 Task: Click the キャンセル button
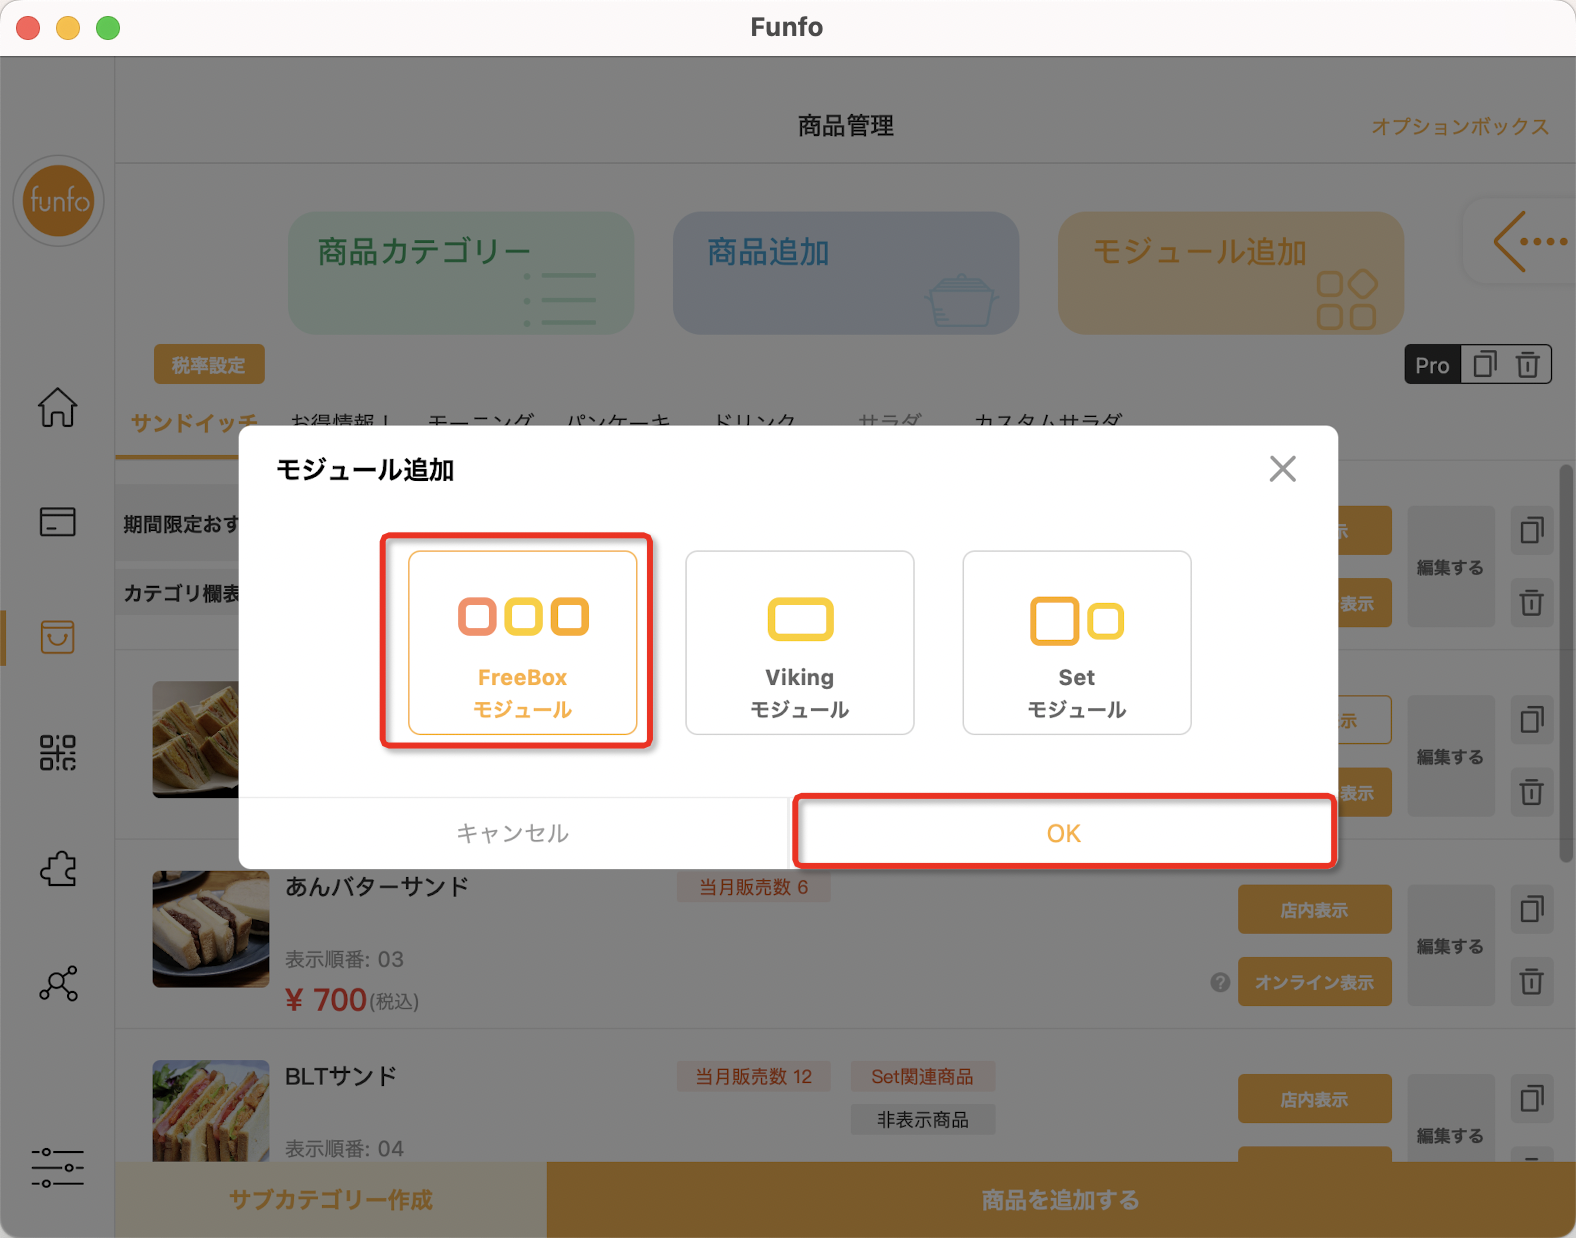(x=513, y=832)
